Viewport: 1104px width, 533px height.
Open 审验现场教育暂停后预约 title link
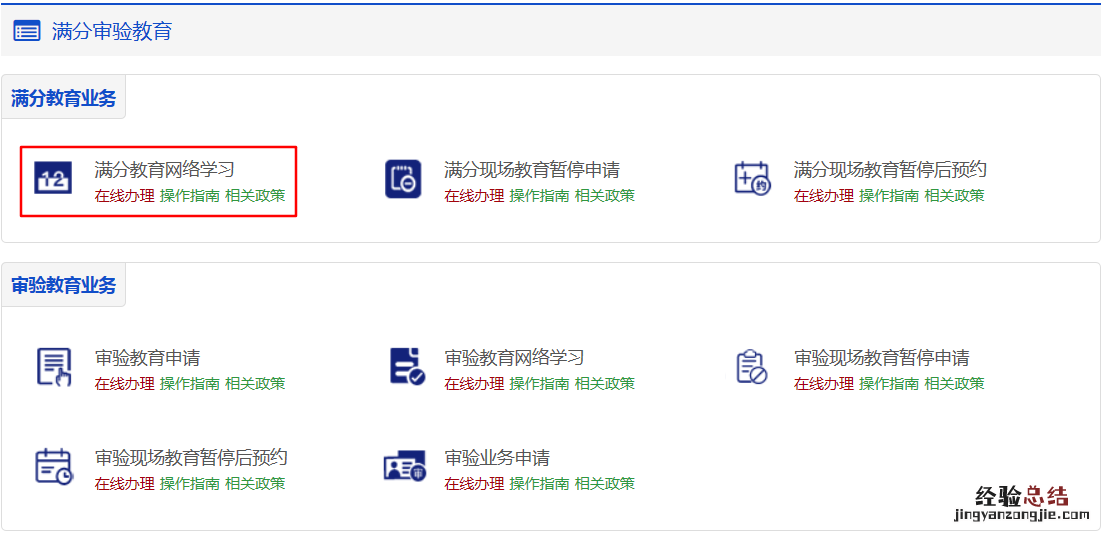pos(191,458)
